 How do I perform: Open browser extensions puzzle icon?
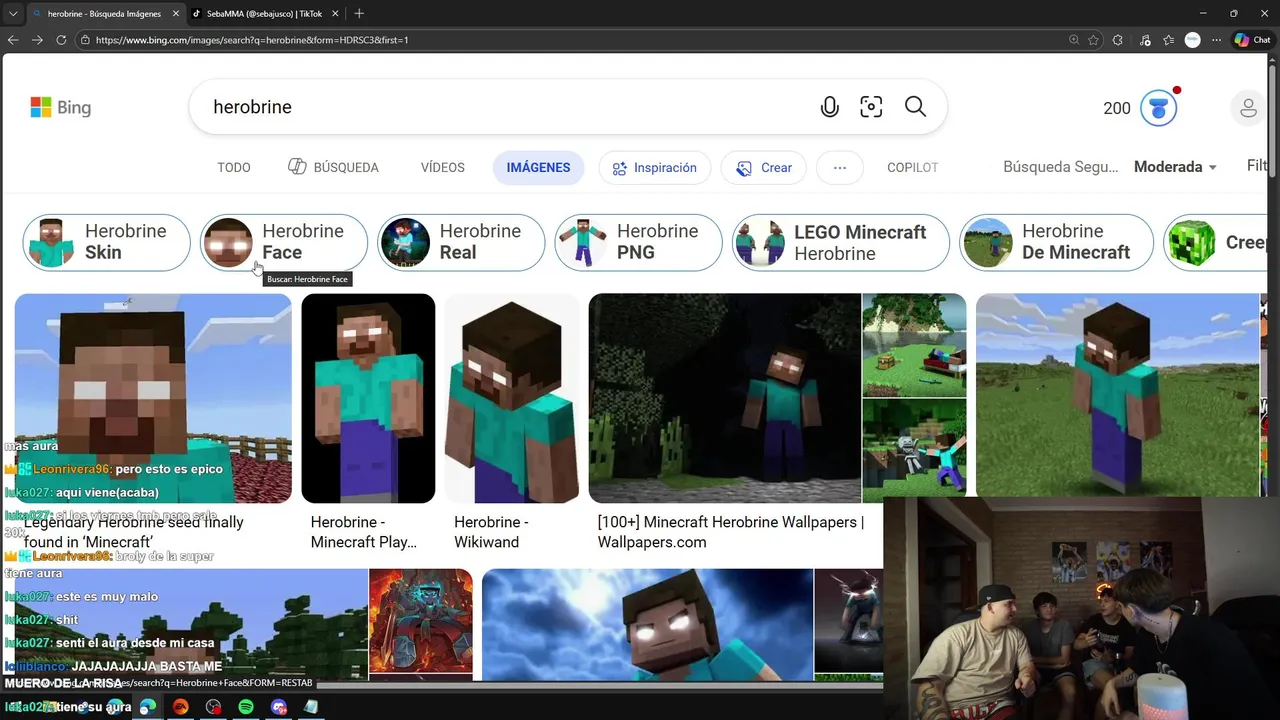(x=1118, y=40)
